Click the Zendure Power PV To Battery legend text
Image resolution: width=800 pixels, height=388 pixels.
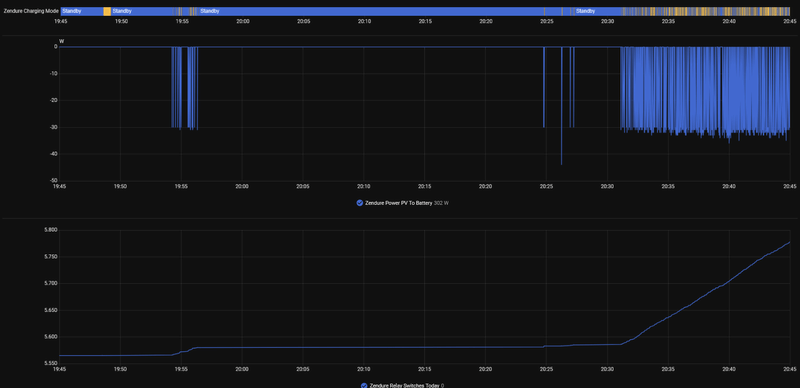tap(398, 203)
